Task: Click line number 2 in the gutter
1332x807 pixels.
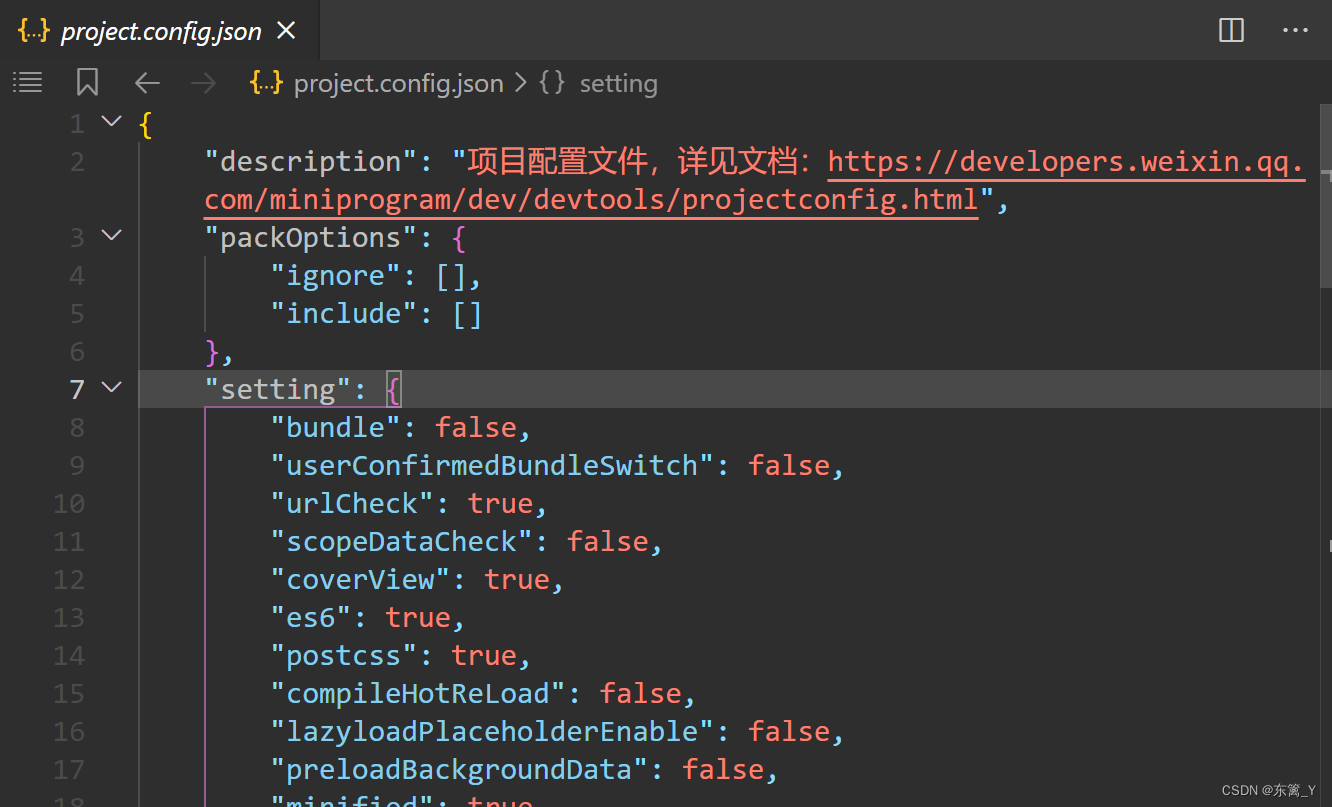Action: tap(77, 161)
